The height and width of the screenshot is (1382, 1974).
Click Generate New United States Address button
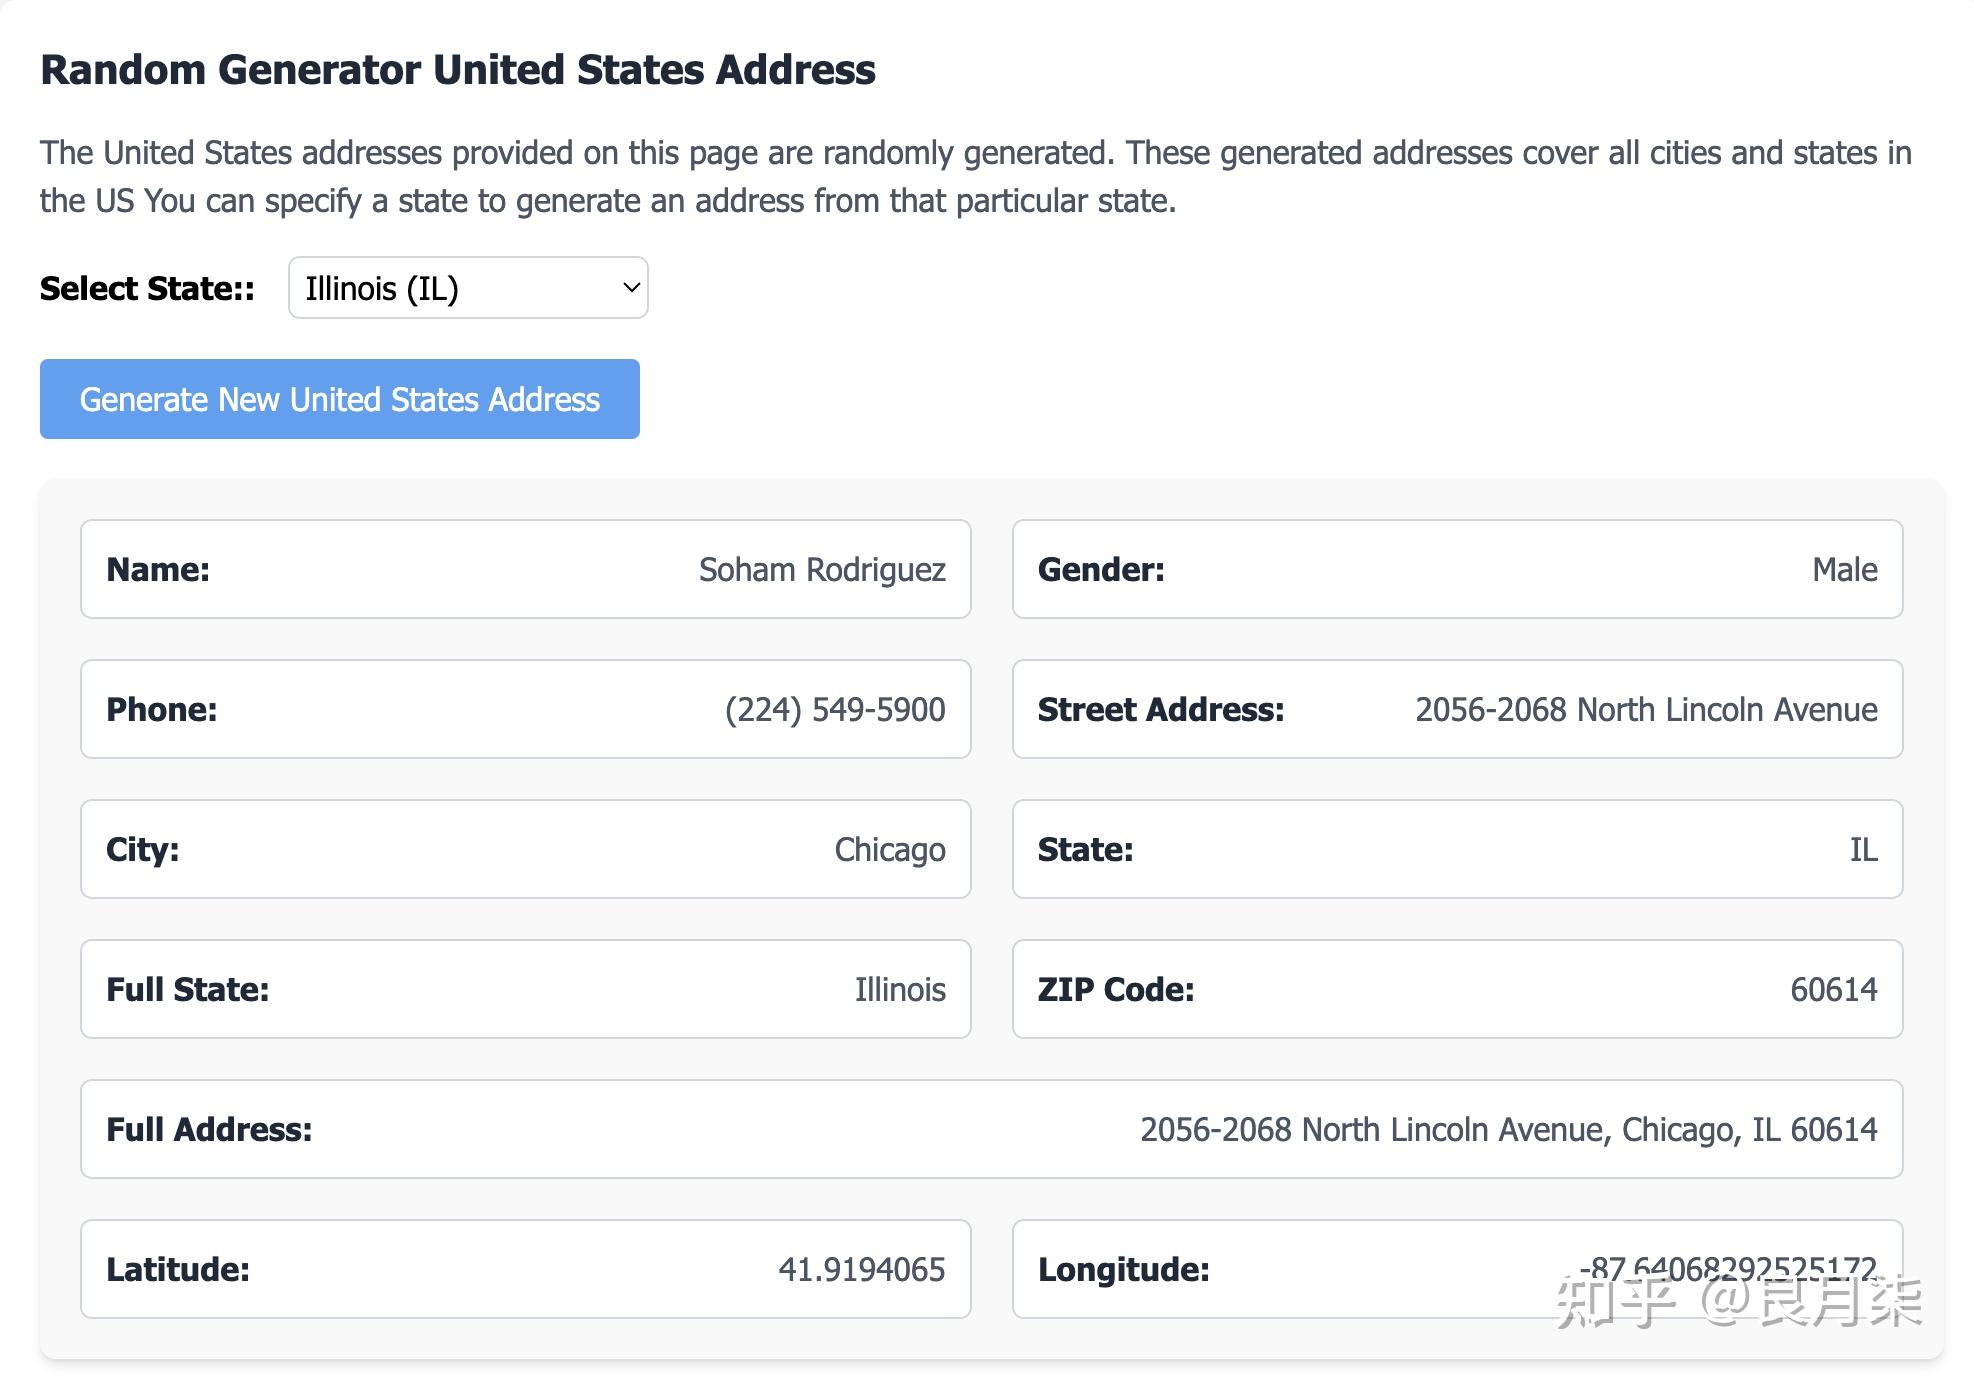click(339, 399)
